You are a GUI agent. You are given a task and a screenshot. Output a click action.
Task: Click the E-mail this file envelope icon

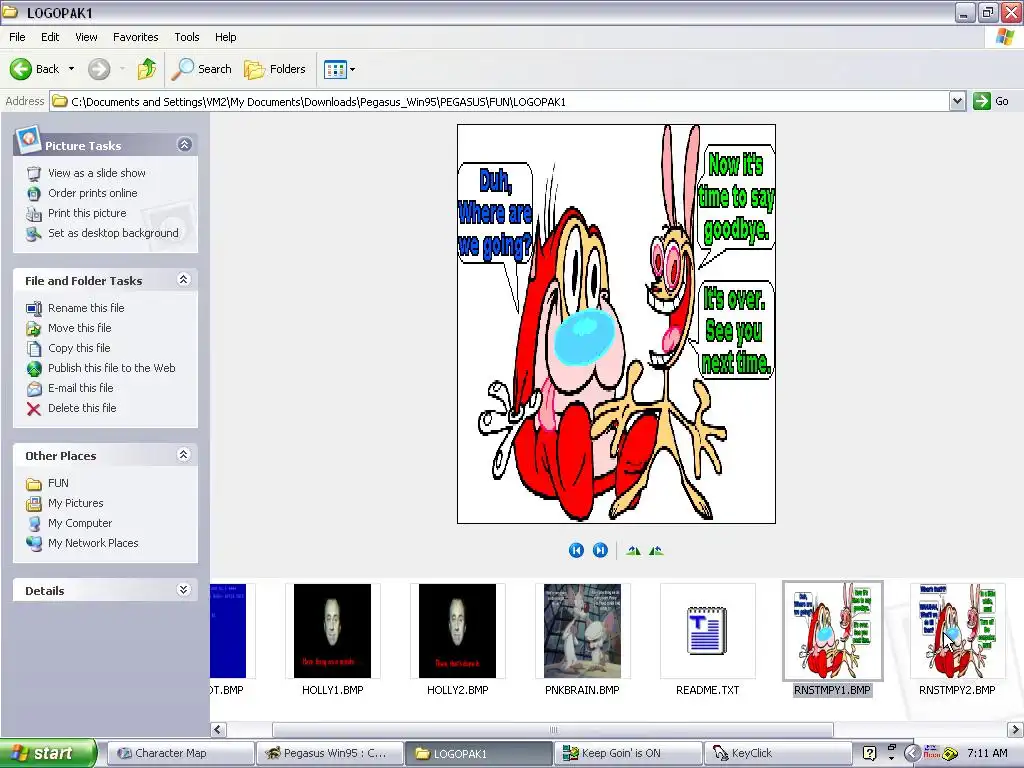(34, 389)
